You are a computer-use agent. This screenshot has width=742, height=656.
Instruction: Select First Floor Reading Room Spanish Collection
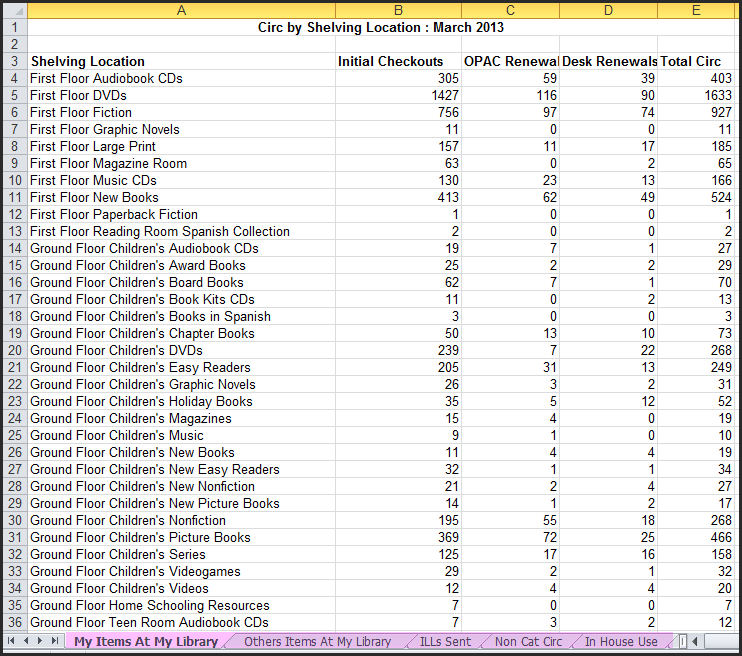pos(181,231)
